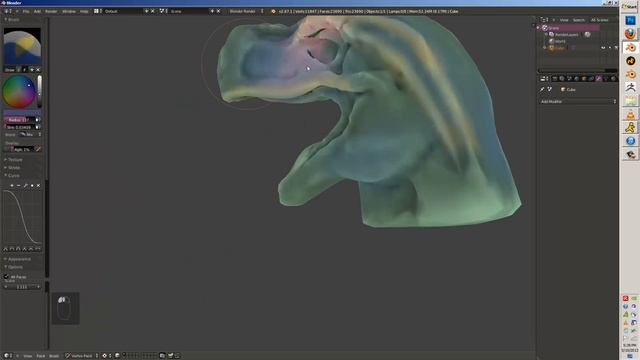This screenshot has width=640, height=360.
Task: Delete the current screen layout
Action: click(x=153, y=11)
